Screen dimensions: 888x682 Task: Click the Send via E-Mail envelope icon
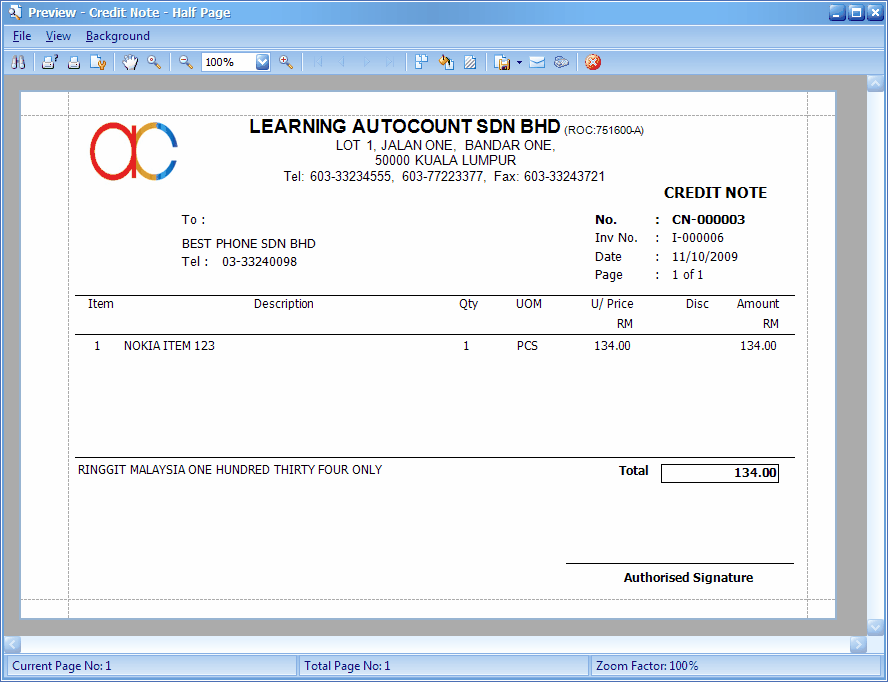point(537,62)
